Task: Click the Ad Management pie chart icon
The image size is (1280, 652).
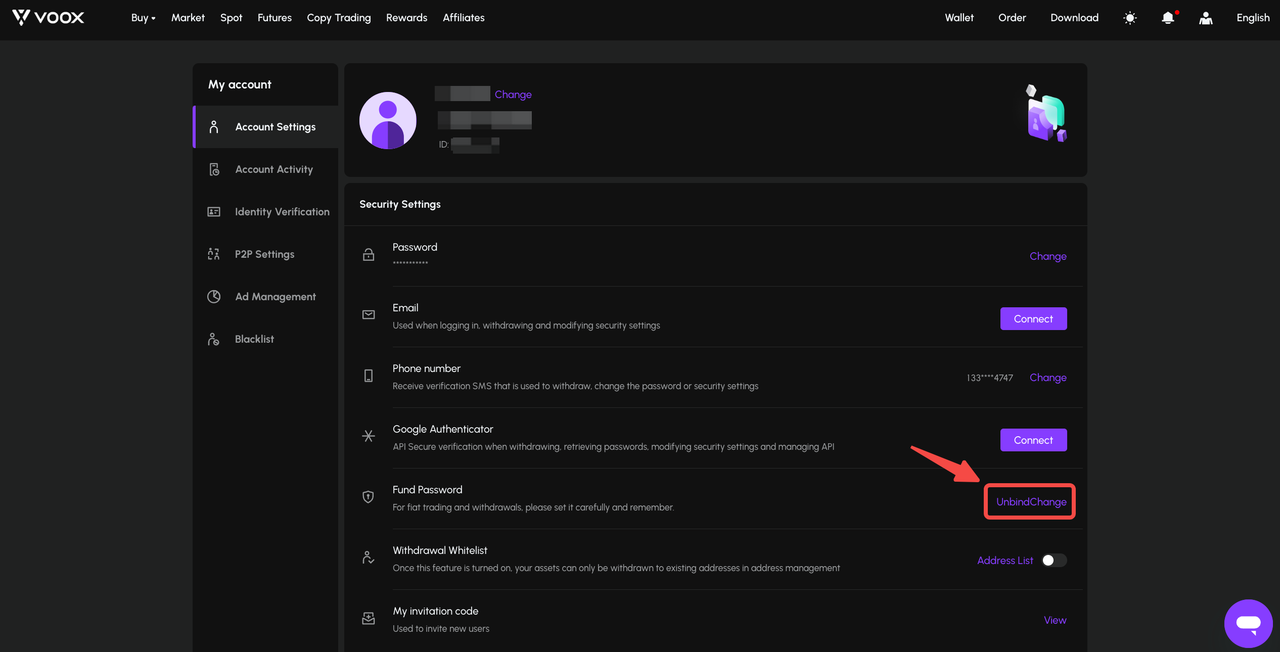Action: point(213,296)
